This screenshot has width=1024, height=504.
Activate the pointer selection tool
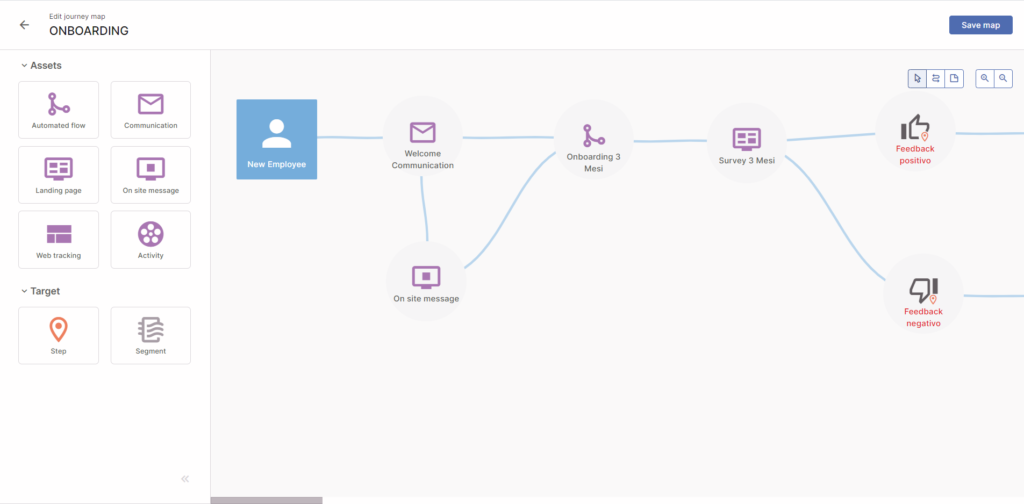(x=917, y=78)
